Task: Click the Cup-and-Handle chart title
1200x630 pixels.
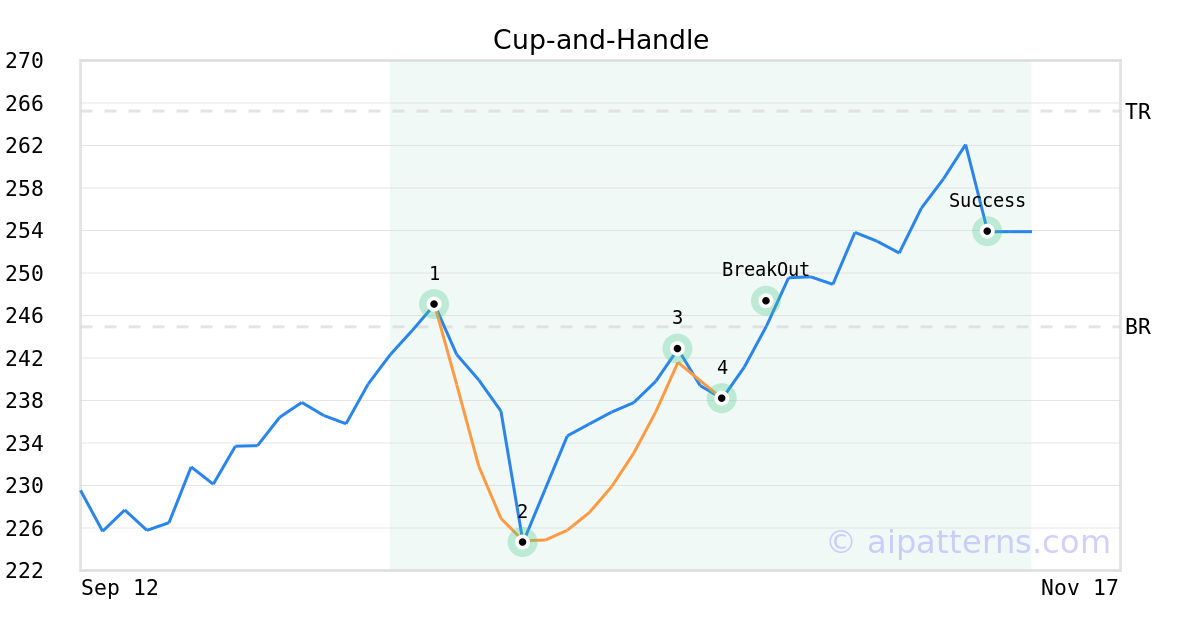Action: click(x=601, y=40)
